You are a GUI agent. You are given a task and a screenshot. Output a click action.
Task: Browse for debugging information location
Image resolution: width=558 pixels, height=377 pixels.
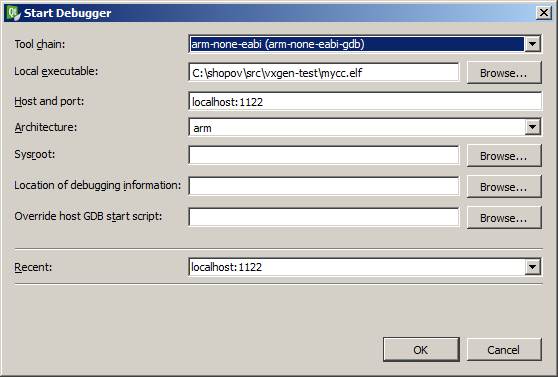pyautogui.click(x=504, y=187)
